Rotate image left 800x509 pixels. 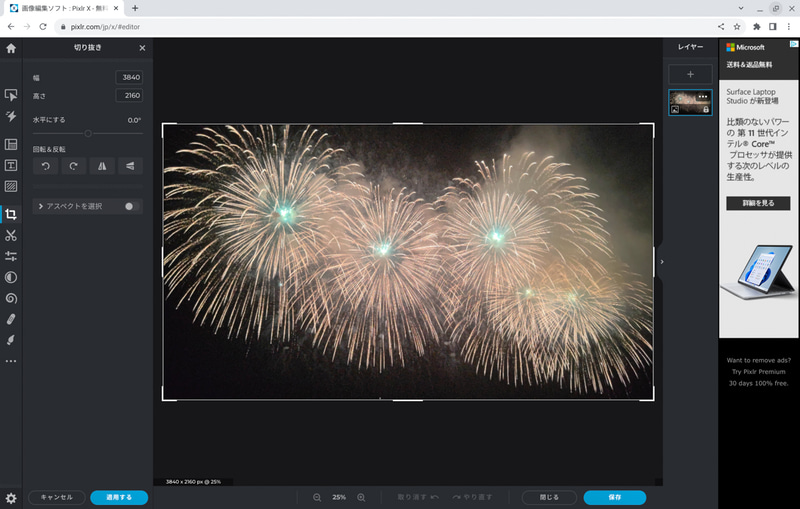pyautogui.click(x=45, y=166)
